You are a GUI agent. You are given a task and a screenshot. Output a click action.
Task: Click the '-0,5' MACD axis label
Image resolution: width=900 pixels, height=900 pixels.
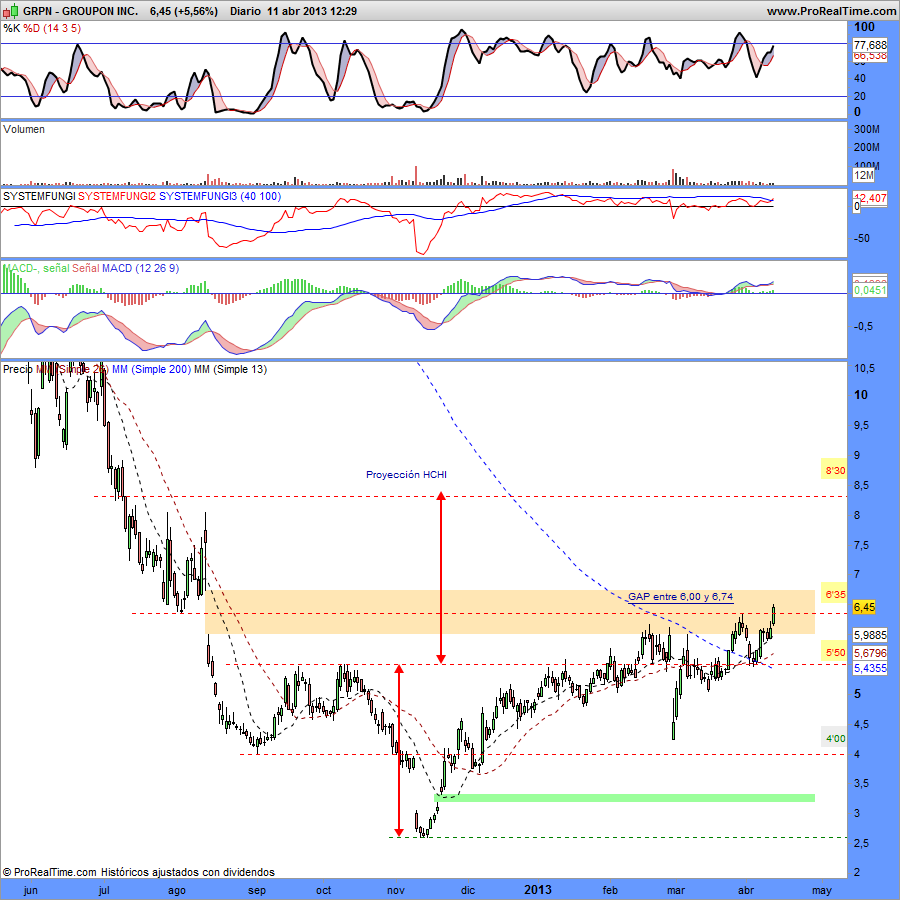(863, 326)
